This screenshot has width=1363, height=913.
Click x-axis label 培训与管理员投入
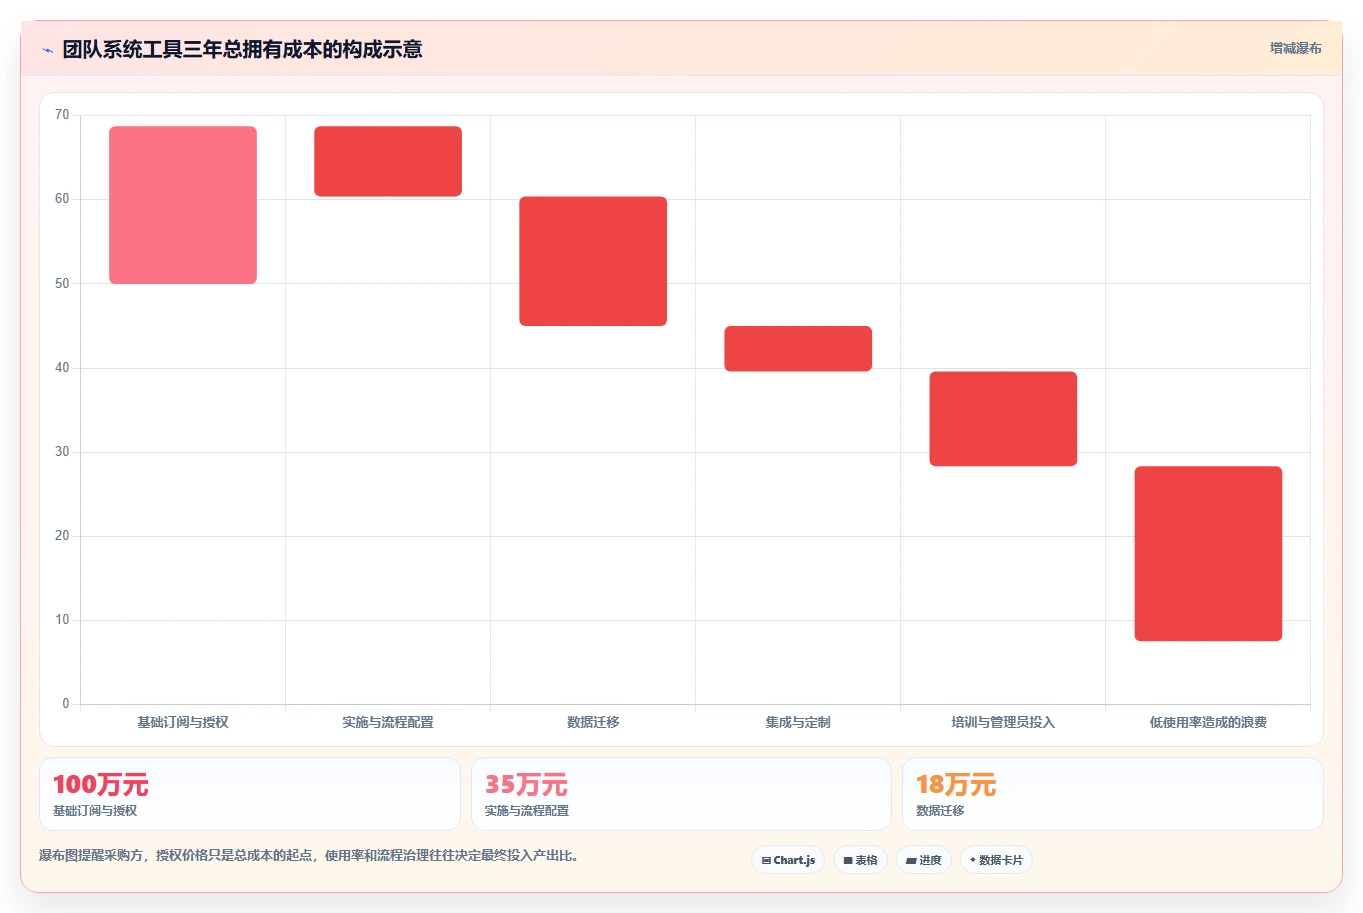pos(1003,722)
